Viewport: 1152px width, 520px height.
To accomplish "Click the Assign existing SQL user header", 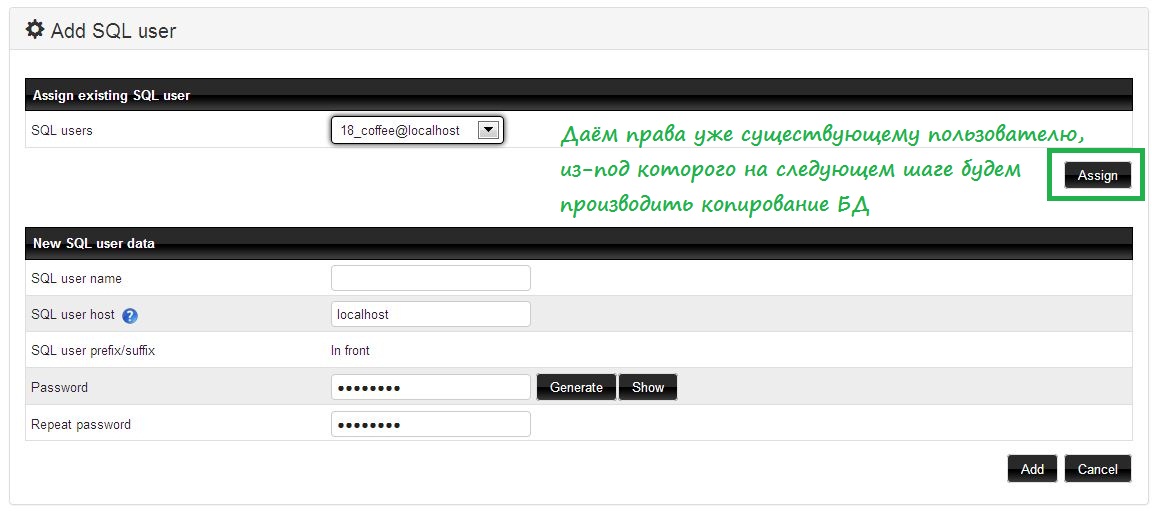I will [111, 95].
